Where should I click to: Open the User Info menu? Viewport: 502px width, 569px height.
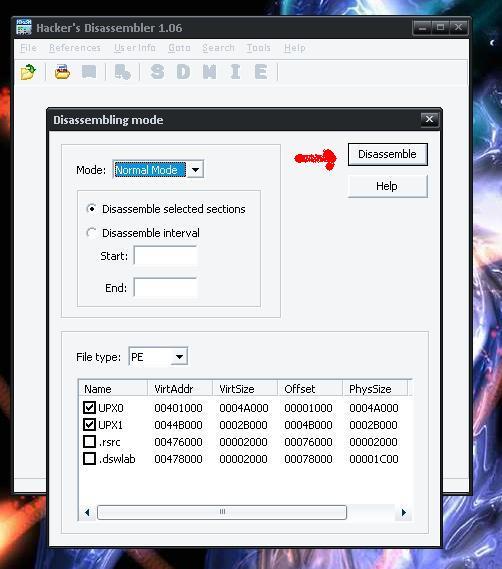tap(135, 48)
